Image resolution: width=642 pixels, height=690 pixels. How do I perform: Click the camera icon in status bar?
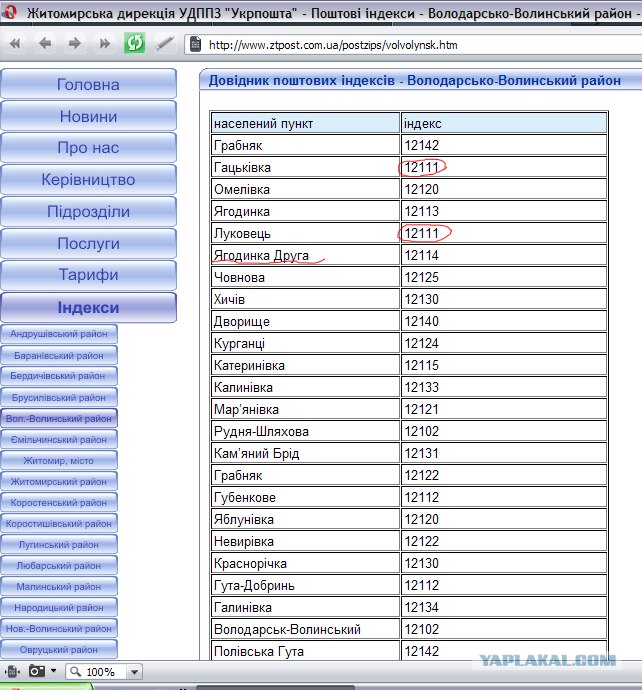(x=37, y=671)
